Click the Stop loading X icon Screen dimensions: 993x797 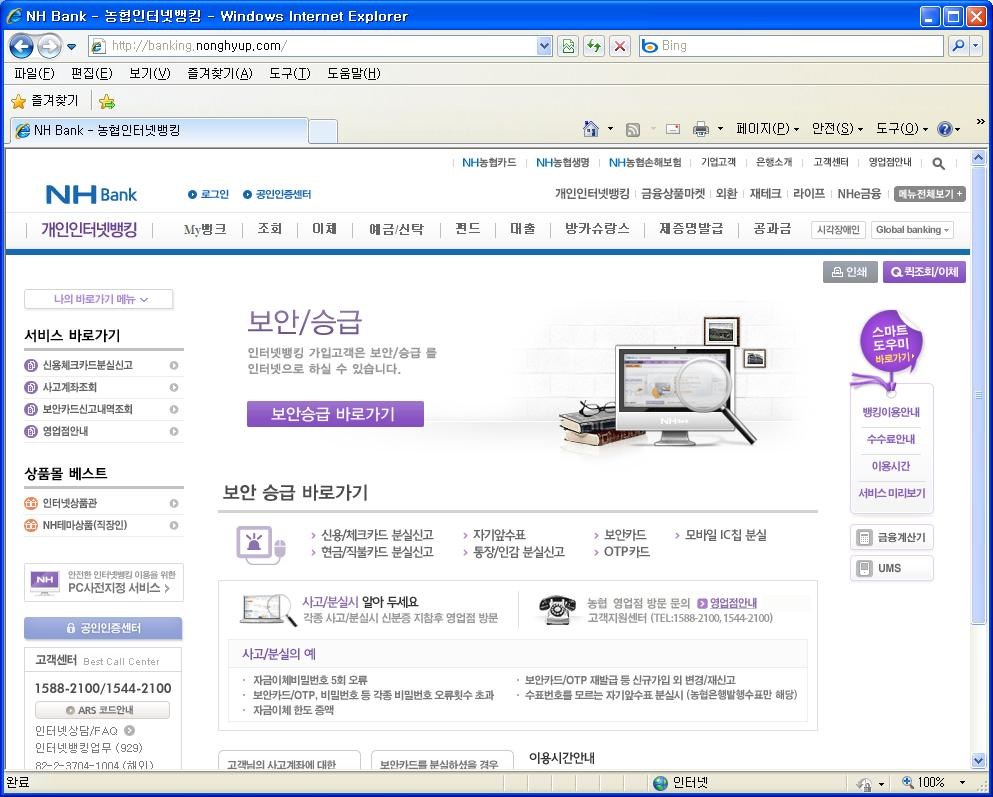620,46
